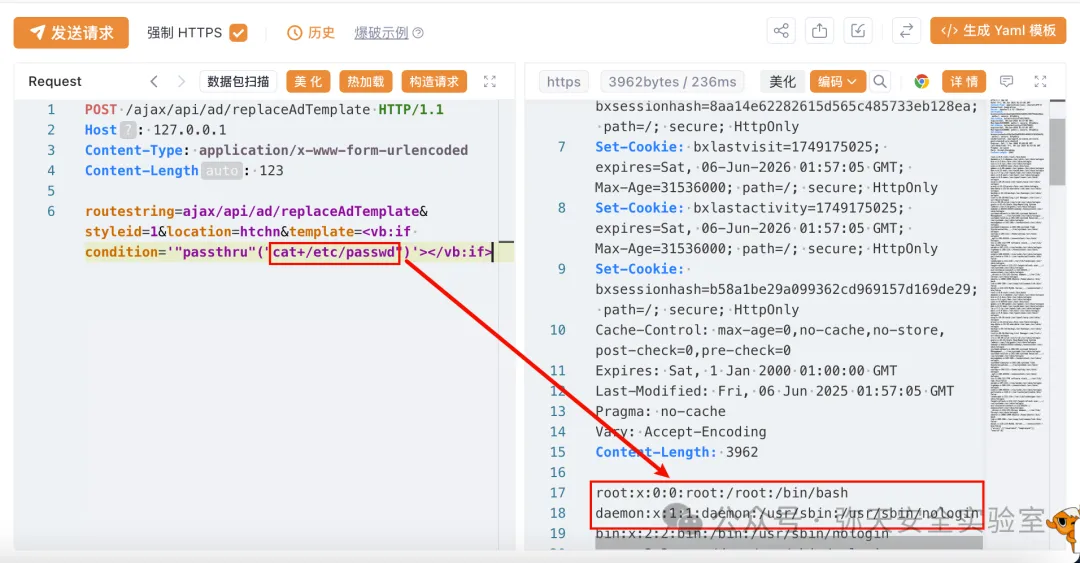Click the 构造请求 button
Viewport: 1080px width, 563px height.
(x=434, y=81)
